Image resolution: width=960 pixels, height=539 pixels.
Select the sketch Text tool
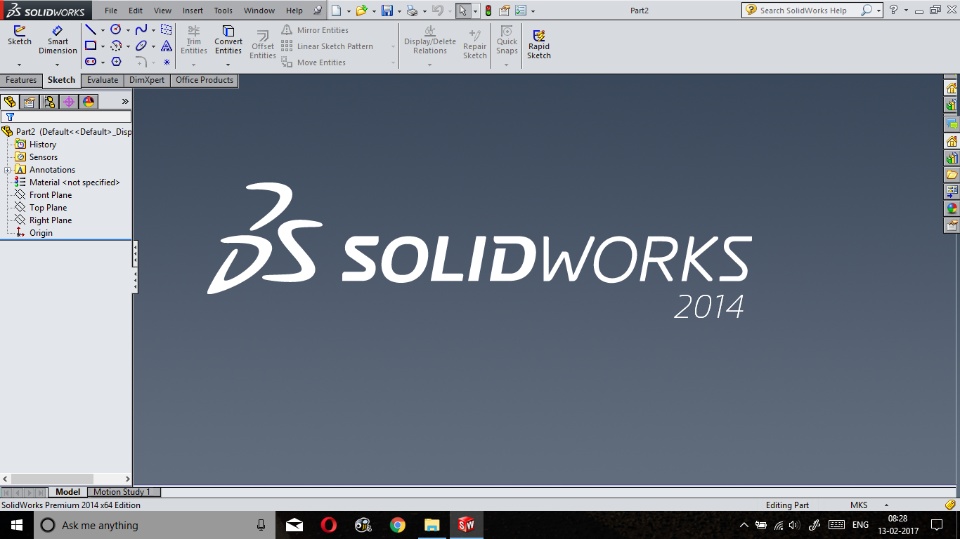(x=166, y=45)
